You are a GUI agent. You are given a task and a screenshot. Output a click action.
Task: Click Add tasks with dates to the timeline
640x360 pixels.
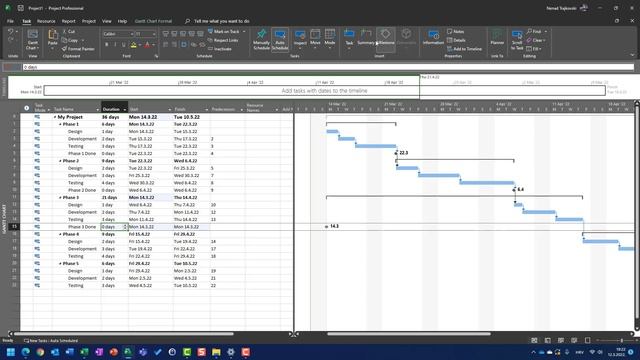click(x=324, y=91)
